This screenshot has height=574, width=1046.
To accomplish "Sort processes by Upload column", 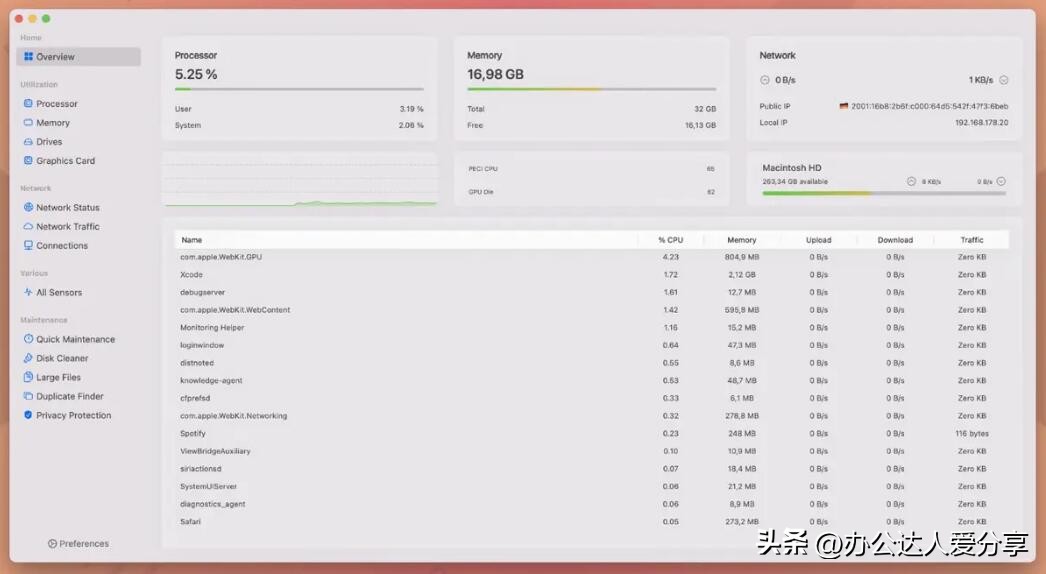I will (x=819, y=240).
